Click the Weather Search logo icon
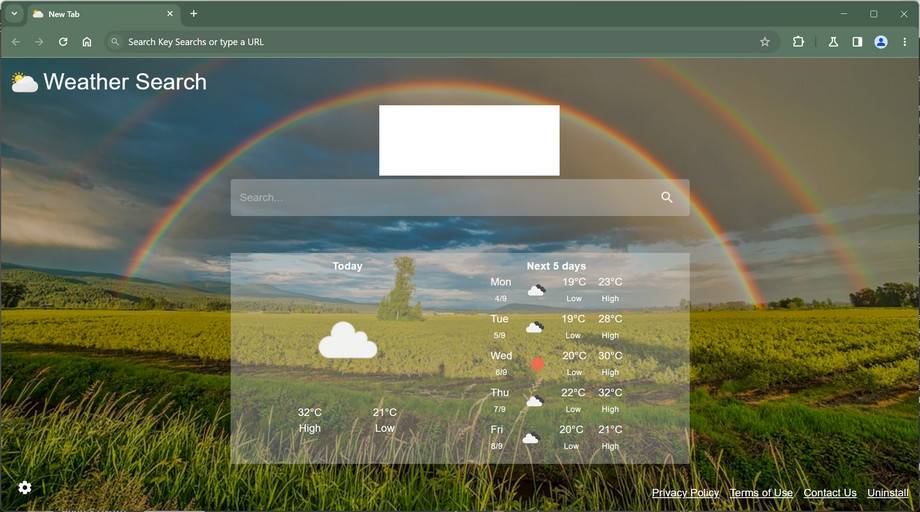Viewport: 920px width, 512px height. (x=24, y=83)
